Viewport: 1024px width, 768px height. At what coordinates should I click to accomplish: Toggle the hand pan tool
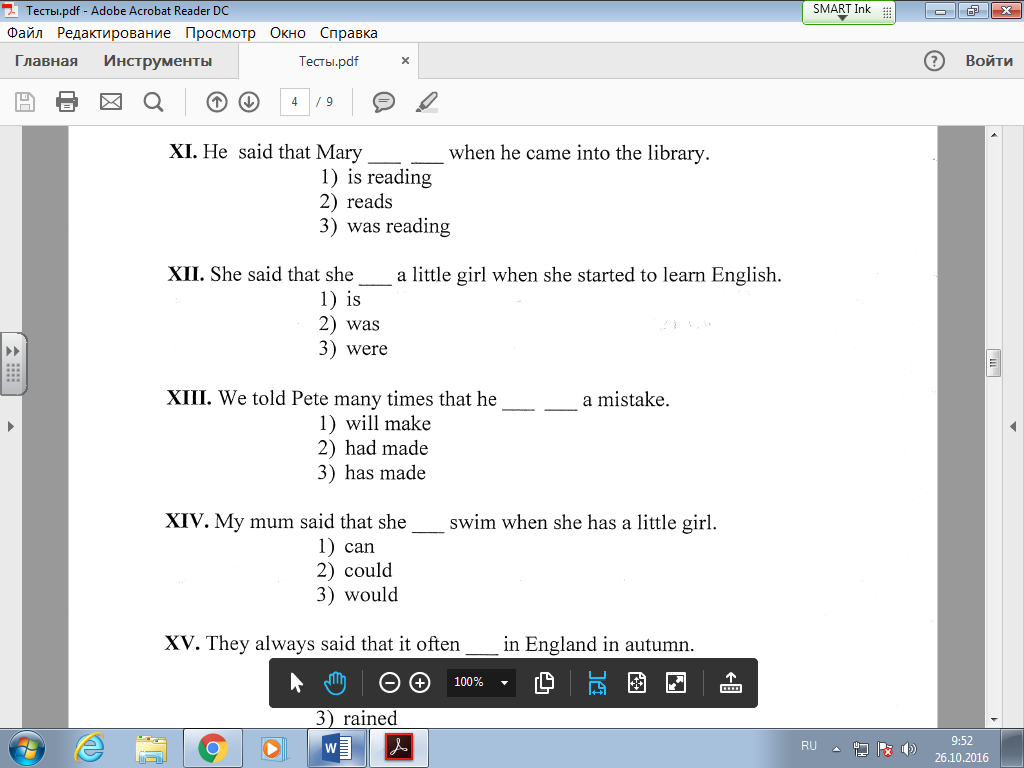coord(335,683)
